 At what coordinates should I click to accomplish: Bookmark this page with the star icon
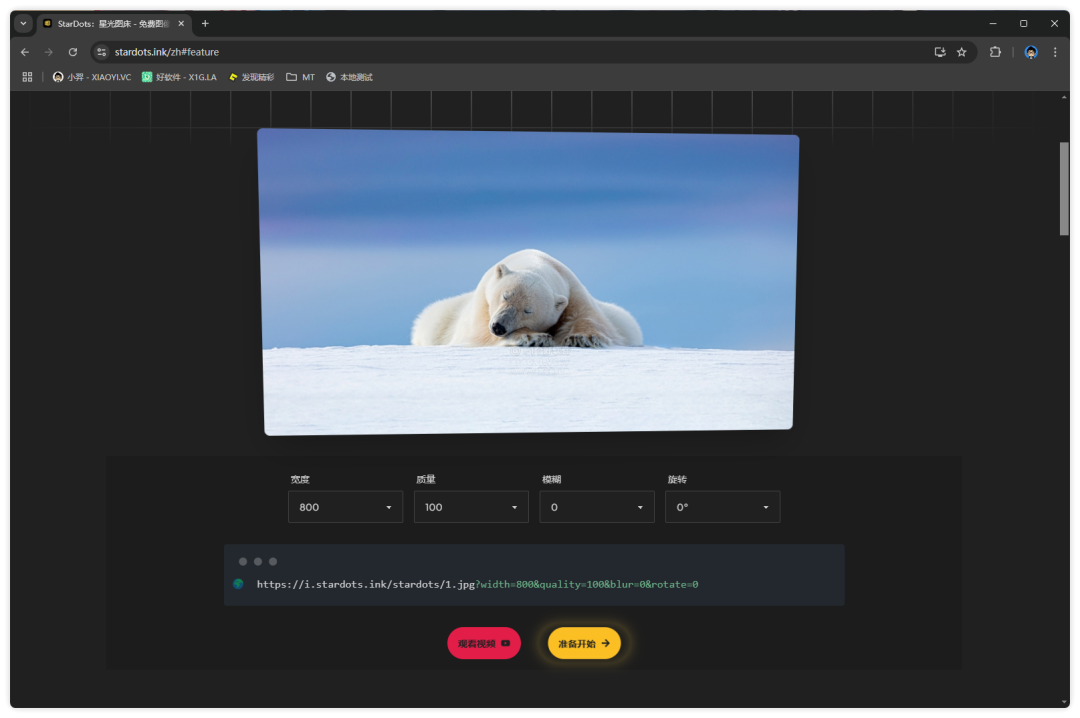click(x=961, y=52)
